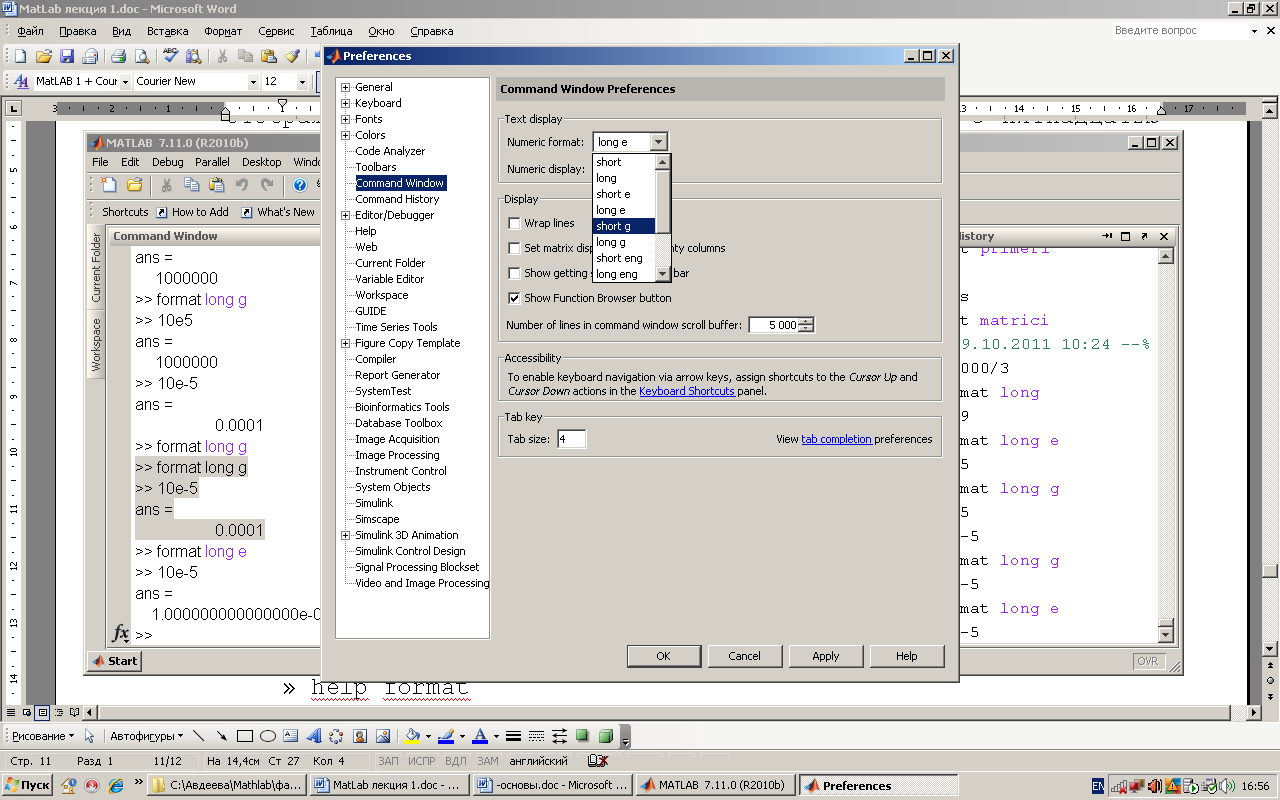
Task: Toggle the Set matrix display width checkbox
Action: point(514,249)
